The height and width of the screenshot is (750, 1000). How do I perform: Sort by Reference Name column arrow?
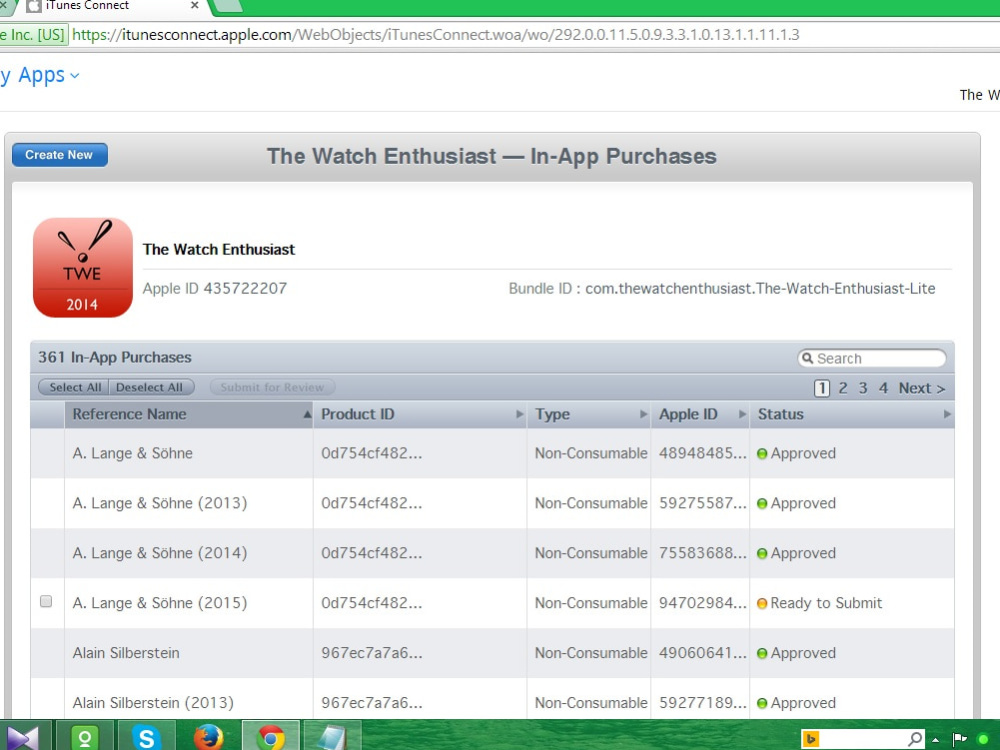pyautogui.click(x=307, y=415)
